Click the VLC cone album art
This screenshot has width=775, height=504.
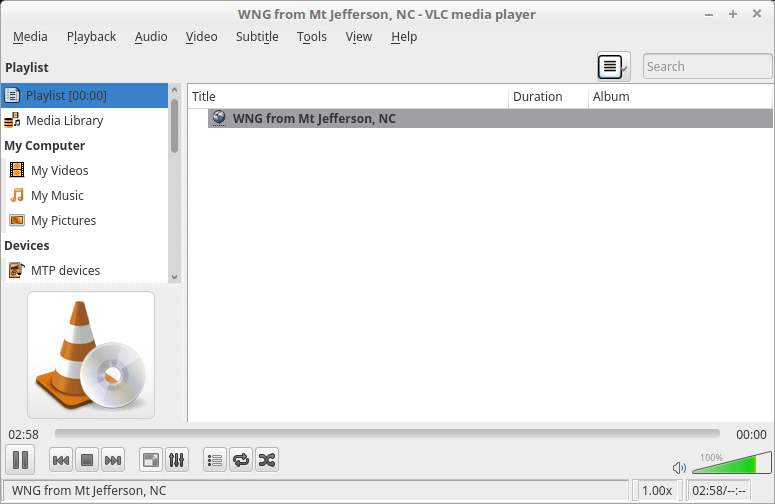pyautogui.click(x=91, y=355)
